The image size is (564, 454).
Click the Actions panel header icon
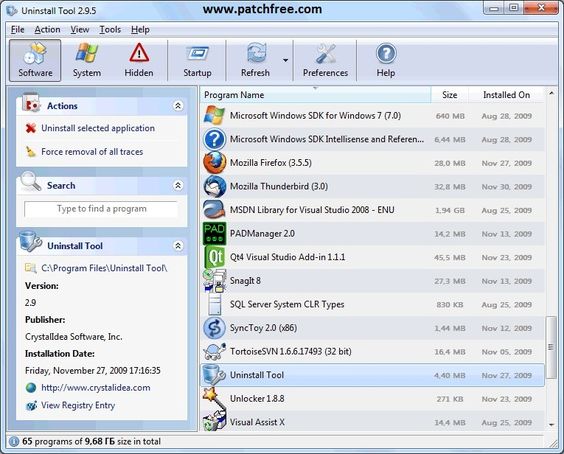pos(31,103)
